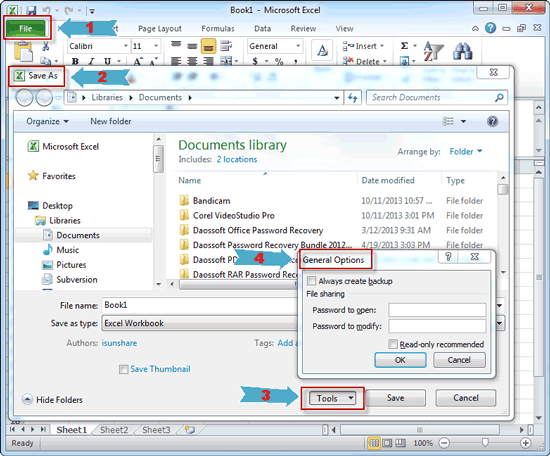This screenshot has height=456, width=550.
Task: Switch to Page Layout view icon
Action: coord(387,443)
